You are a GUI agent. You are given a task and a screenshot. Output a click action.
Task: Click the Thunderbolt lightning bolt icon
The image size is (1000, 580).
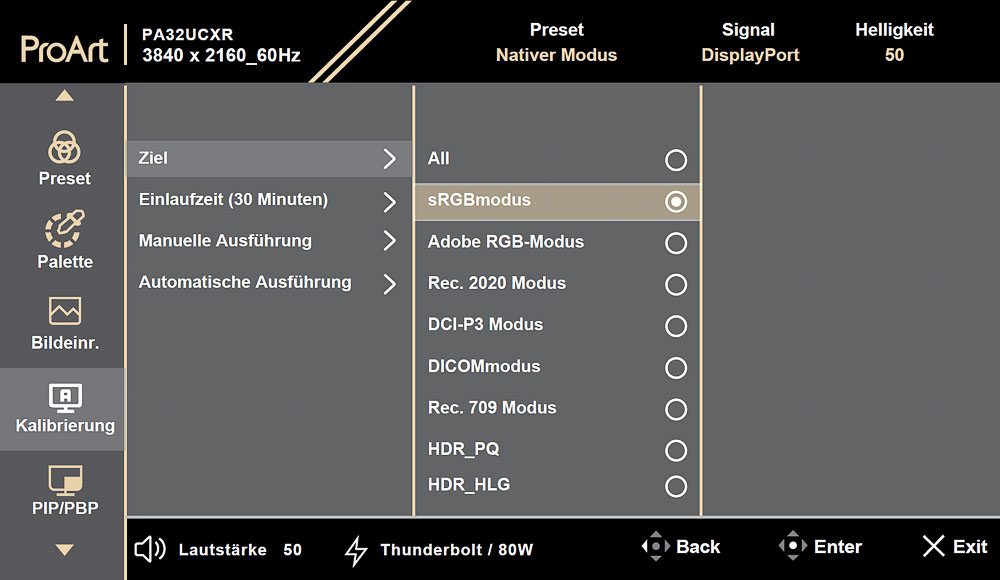(356, 550)
